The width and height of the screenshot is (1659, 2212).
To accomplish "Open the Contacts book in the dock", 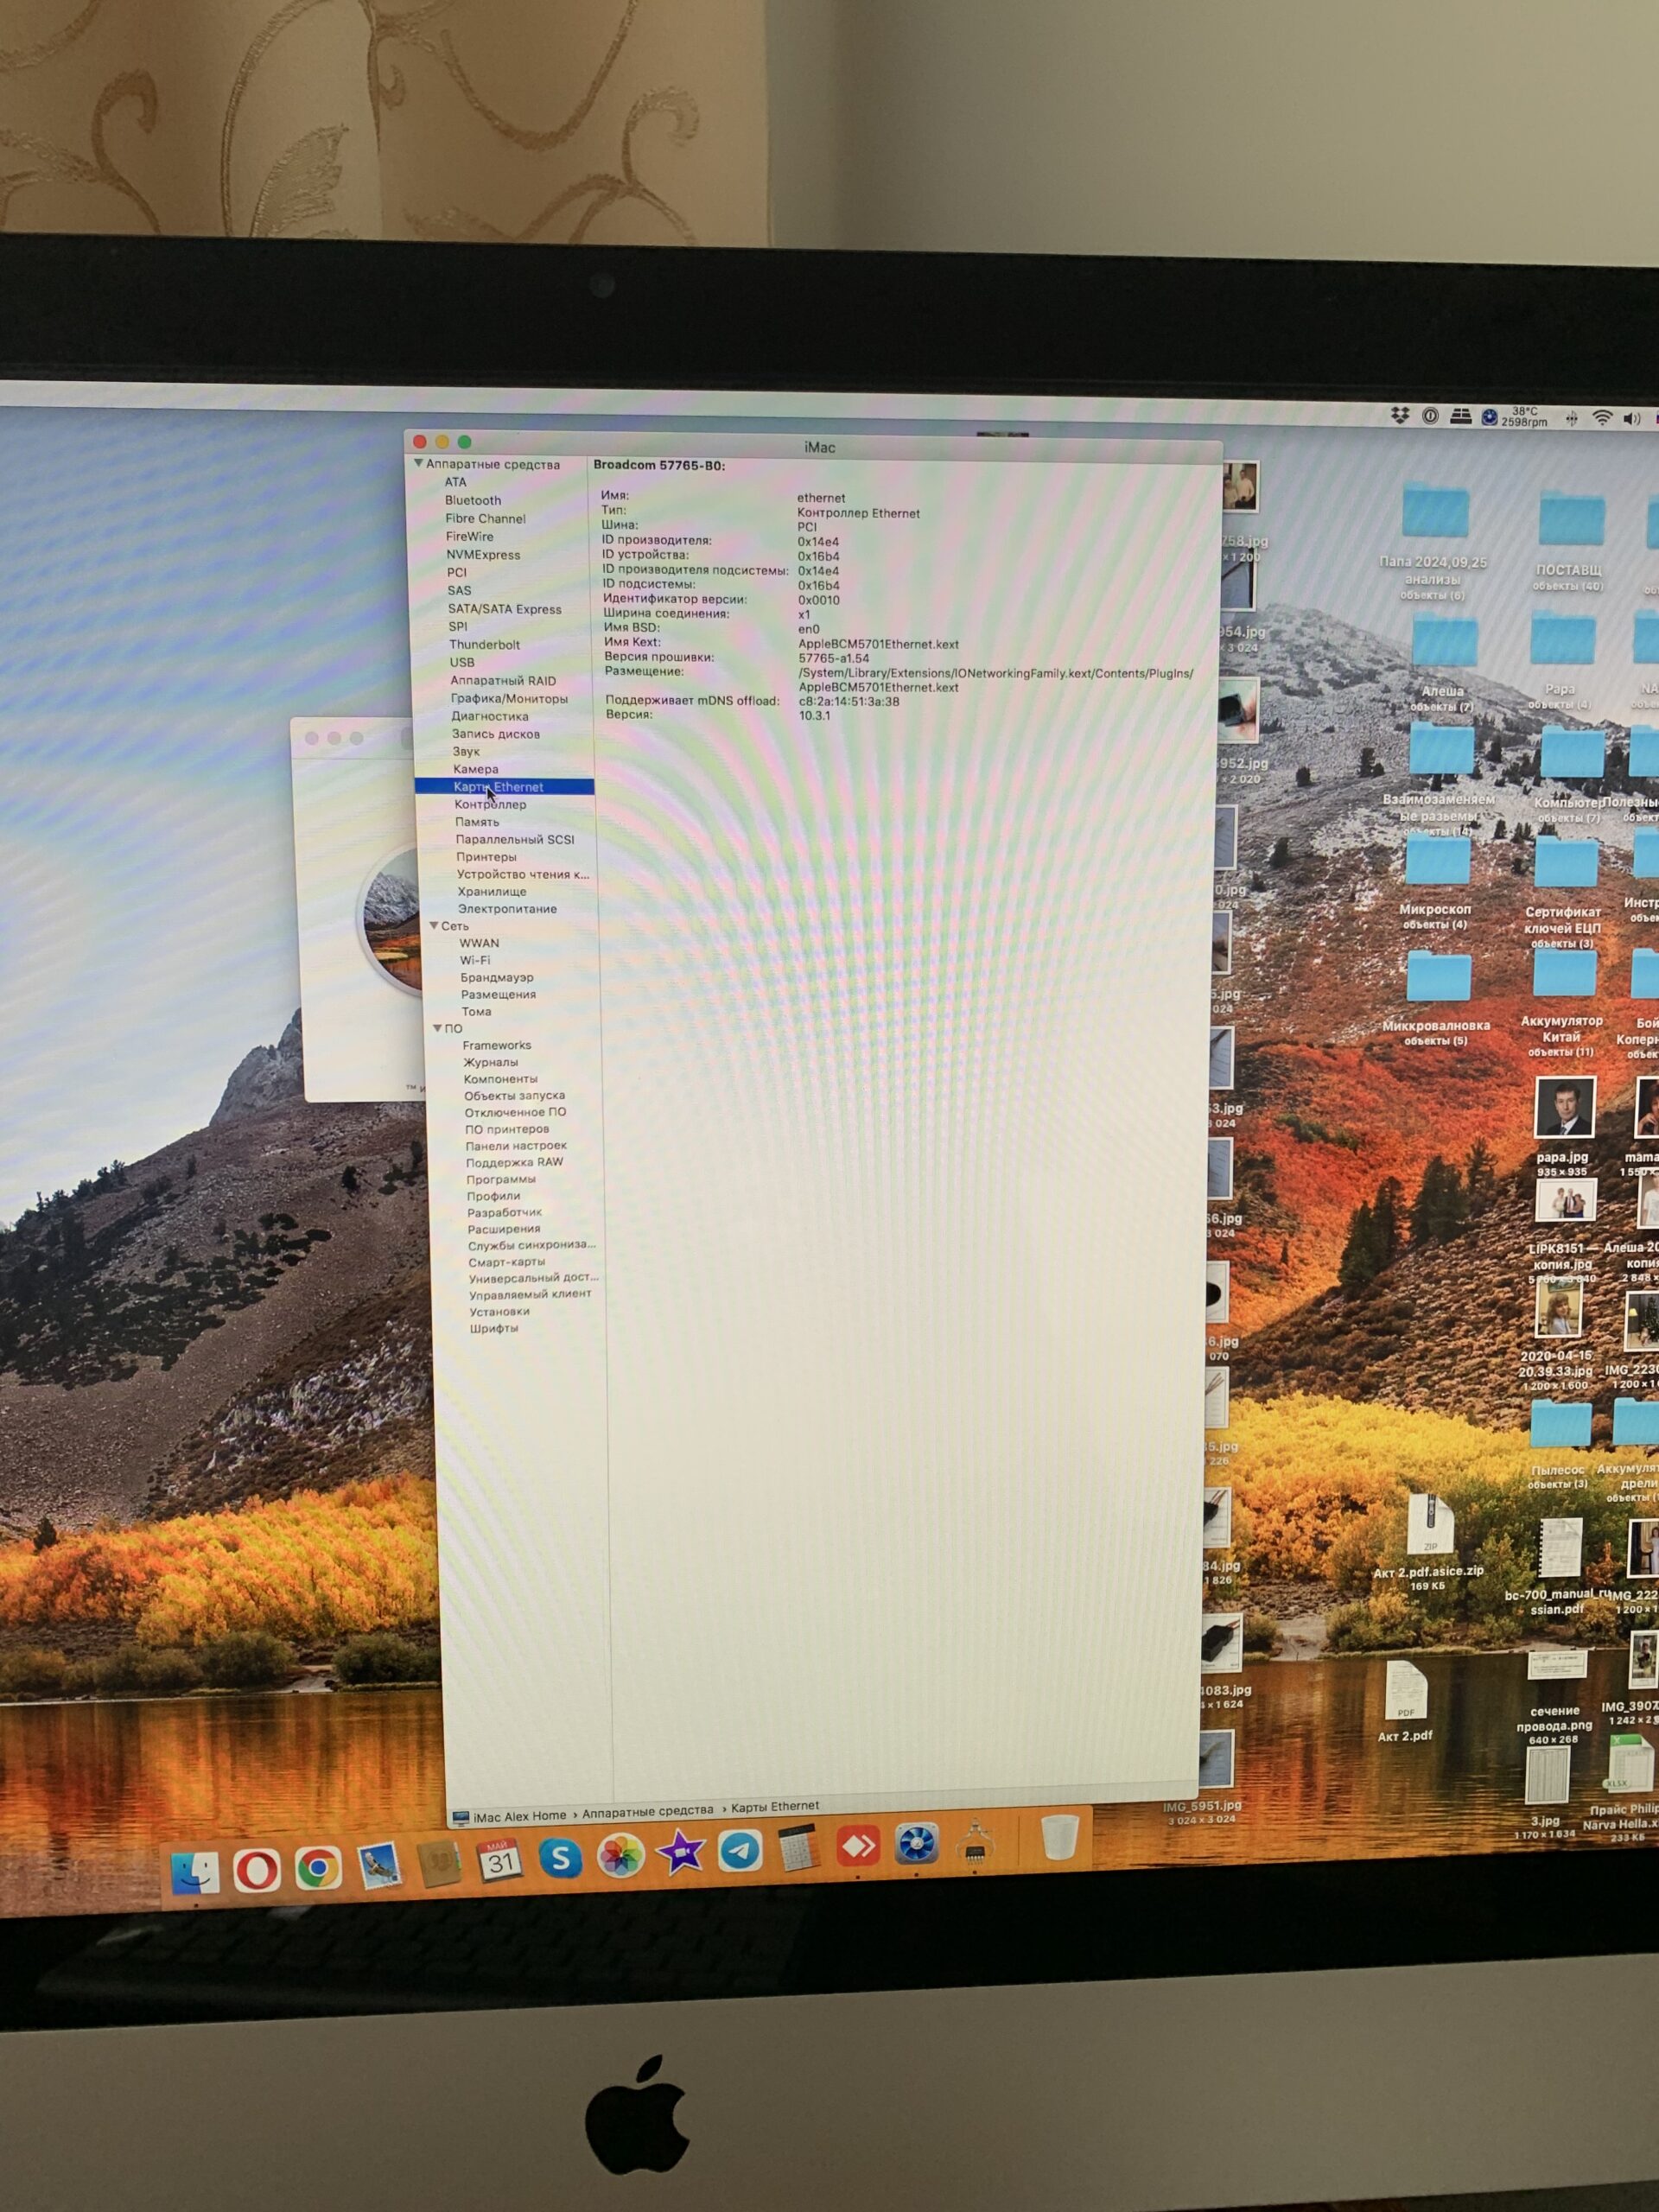I will click(438, 1864).
